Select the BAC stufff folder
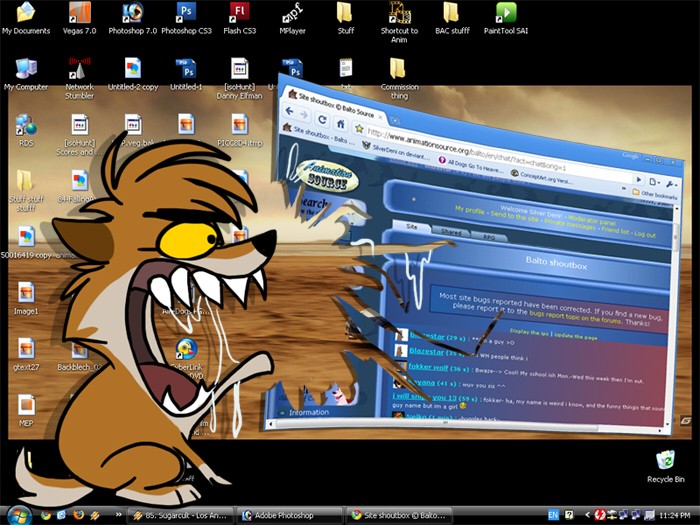This screenshot has width=700, height=525. [452, 18]
